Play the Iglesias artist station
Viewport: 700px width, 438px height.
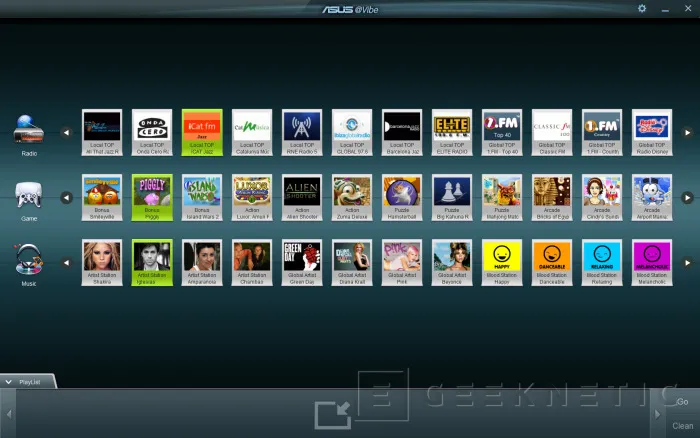tap(152, 263)
